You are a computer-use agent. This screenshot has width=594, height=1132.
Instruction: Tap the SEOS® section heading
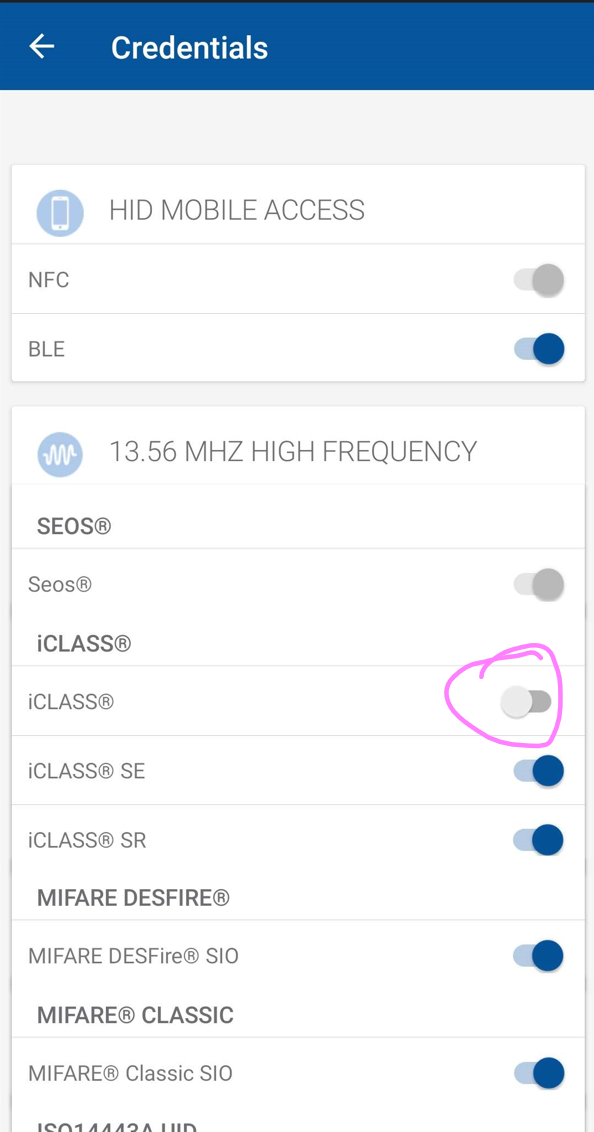pos(74,526)
